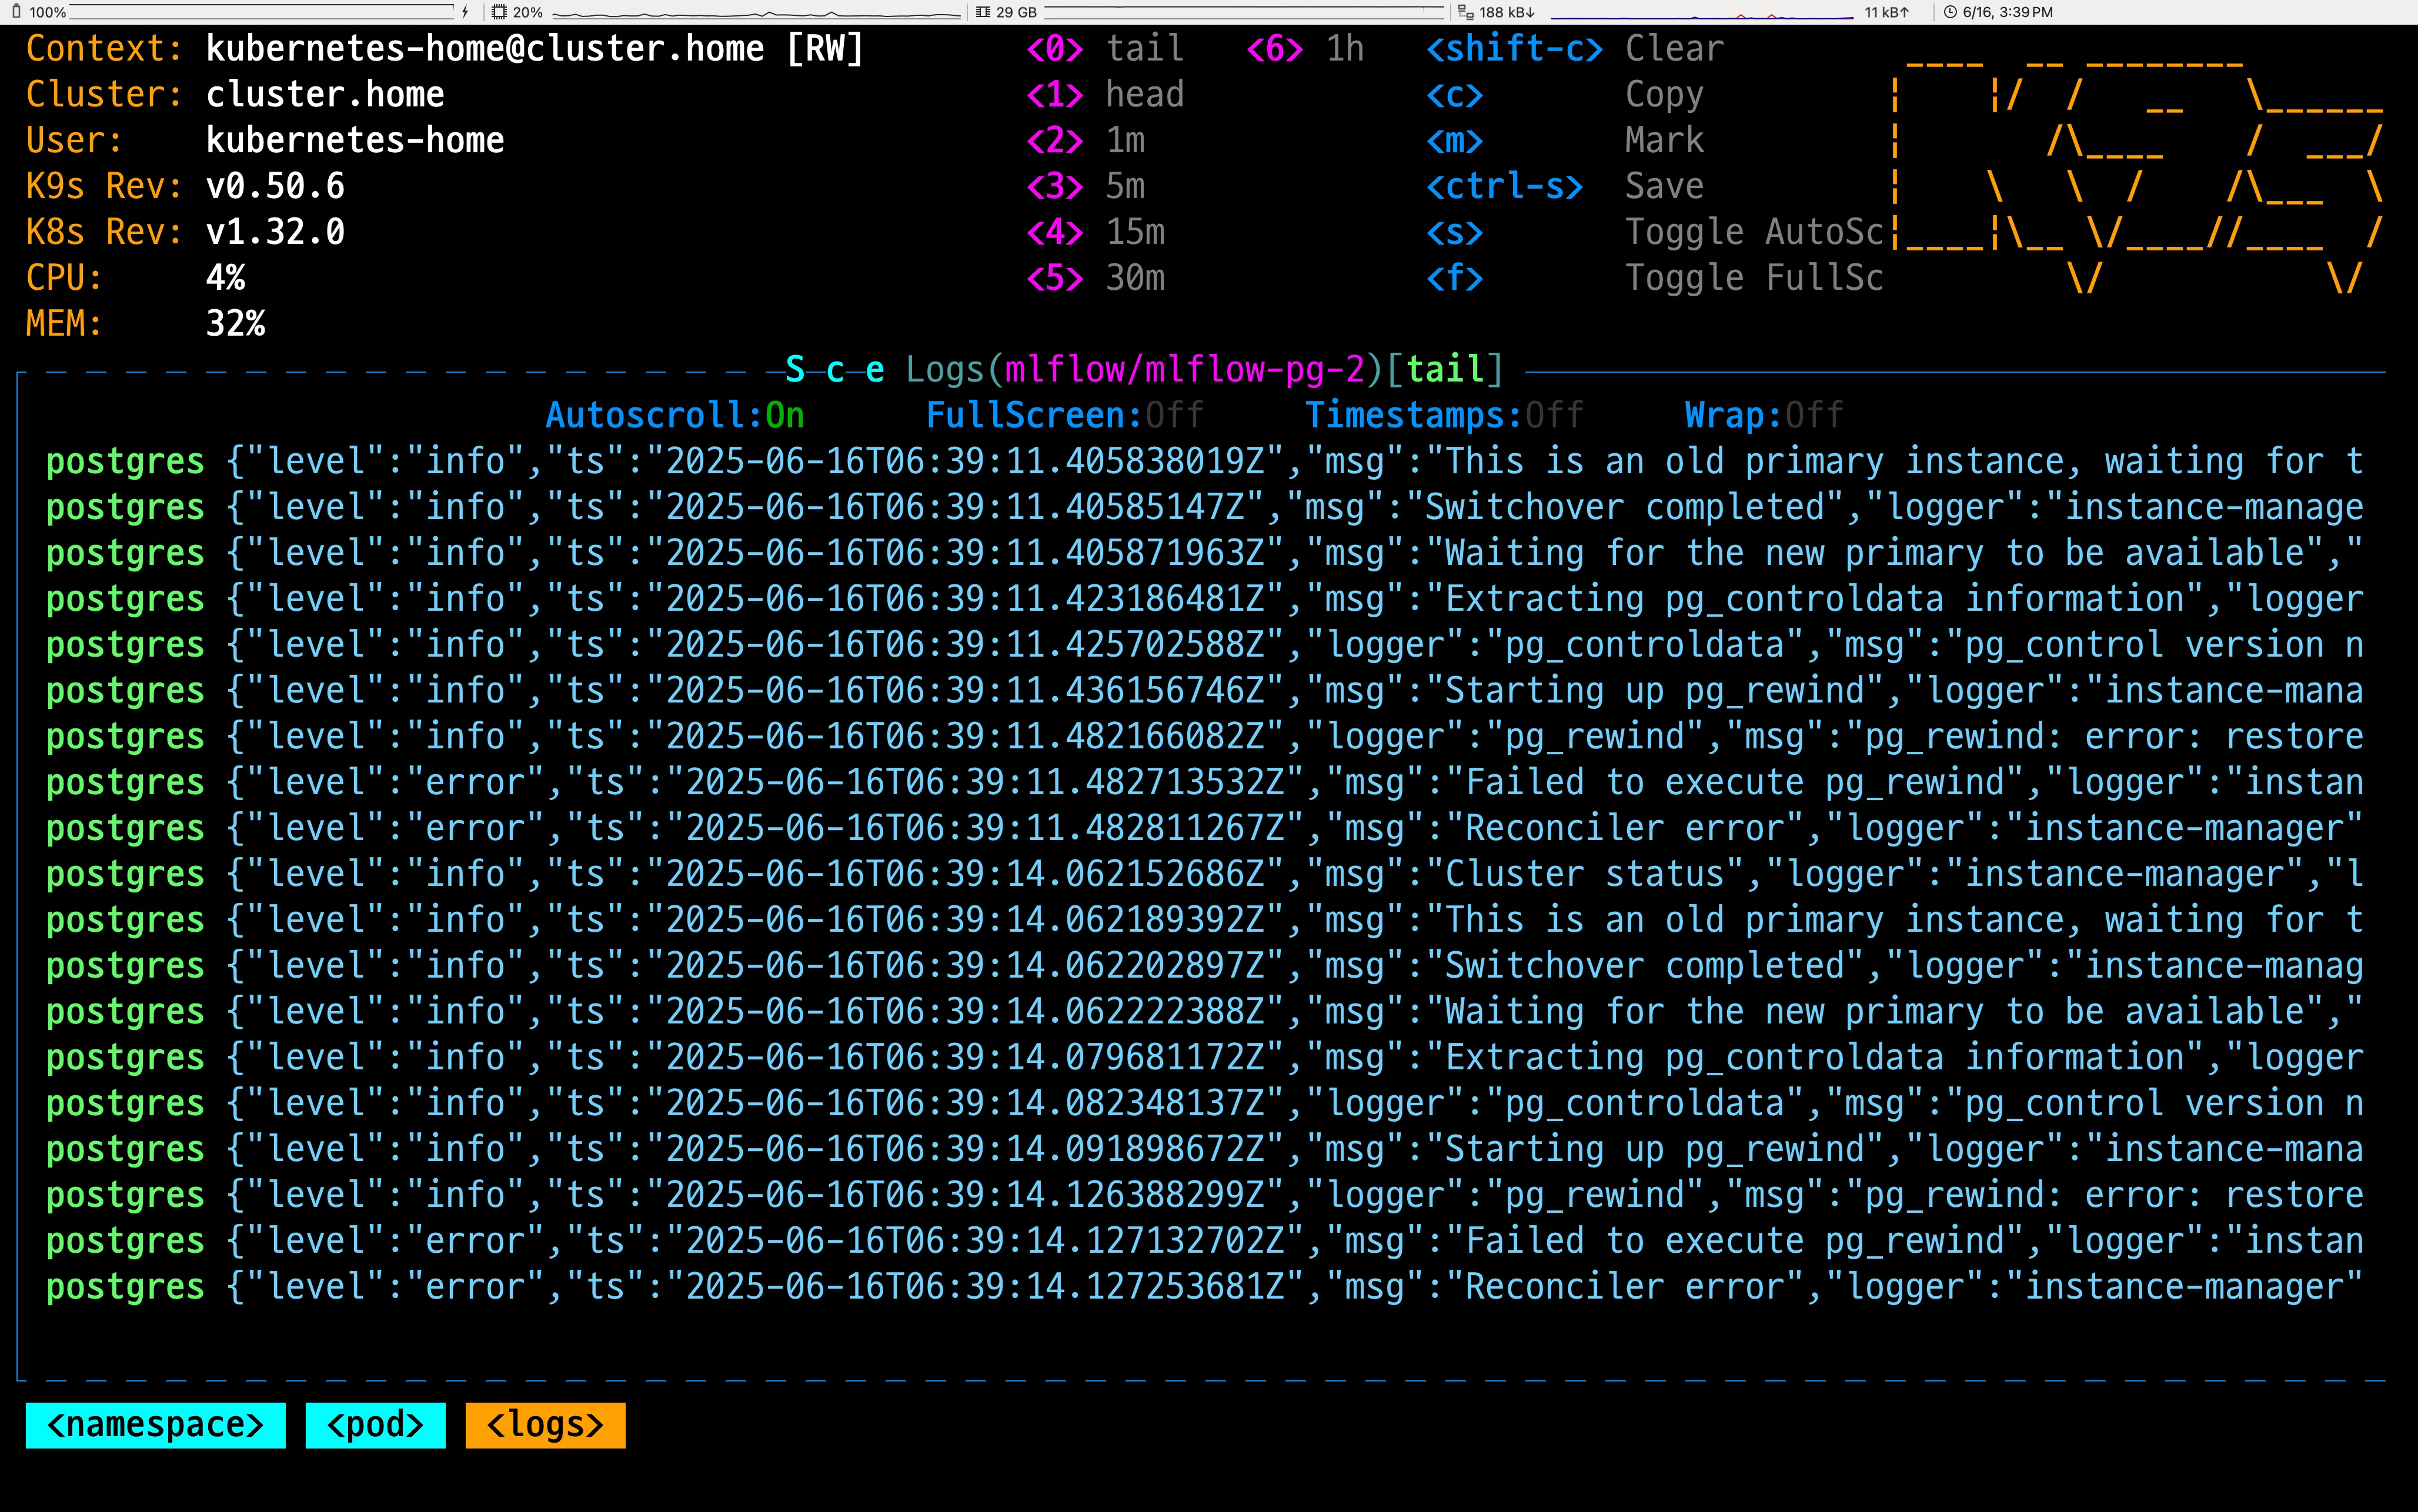Viewport: 2418px width, 1512px height.
Task: Click the <shift-c> Clear shortcut key
Action: pyautogui.click(x=1514, y=48)
